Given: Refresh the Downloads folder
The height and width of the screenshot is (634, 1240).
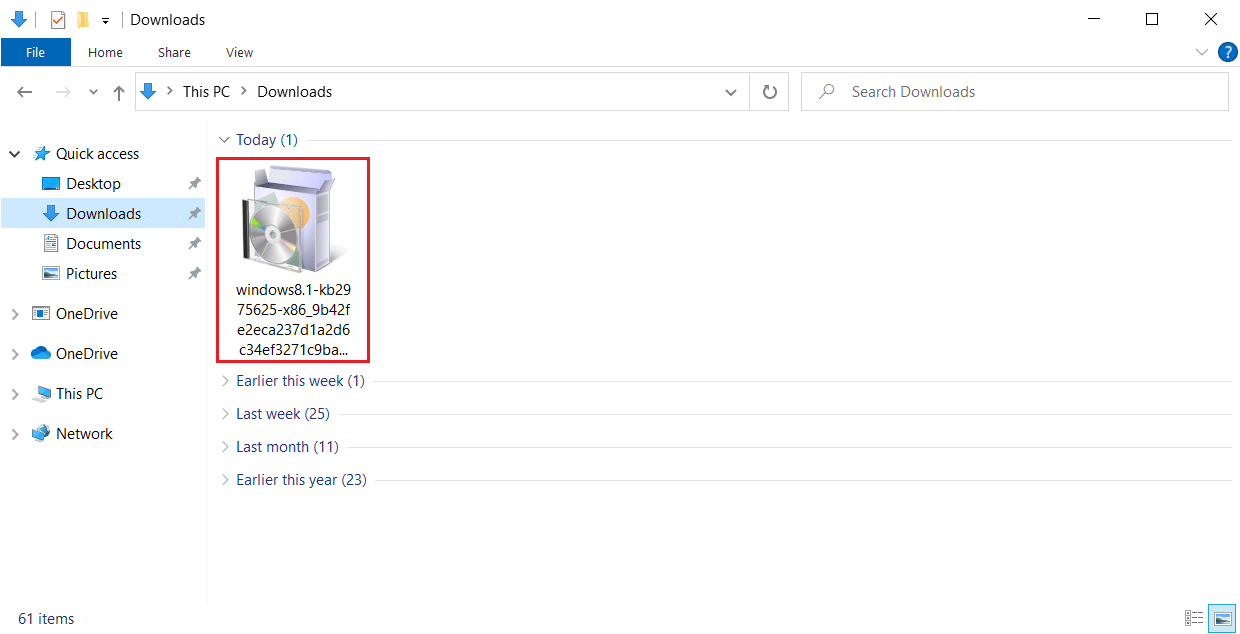Looking at the screenshot, I should click(x=769, y=92).
